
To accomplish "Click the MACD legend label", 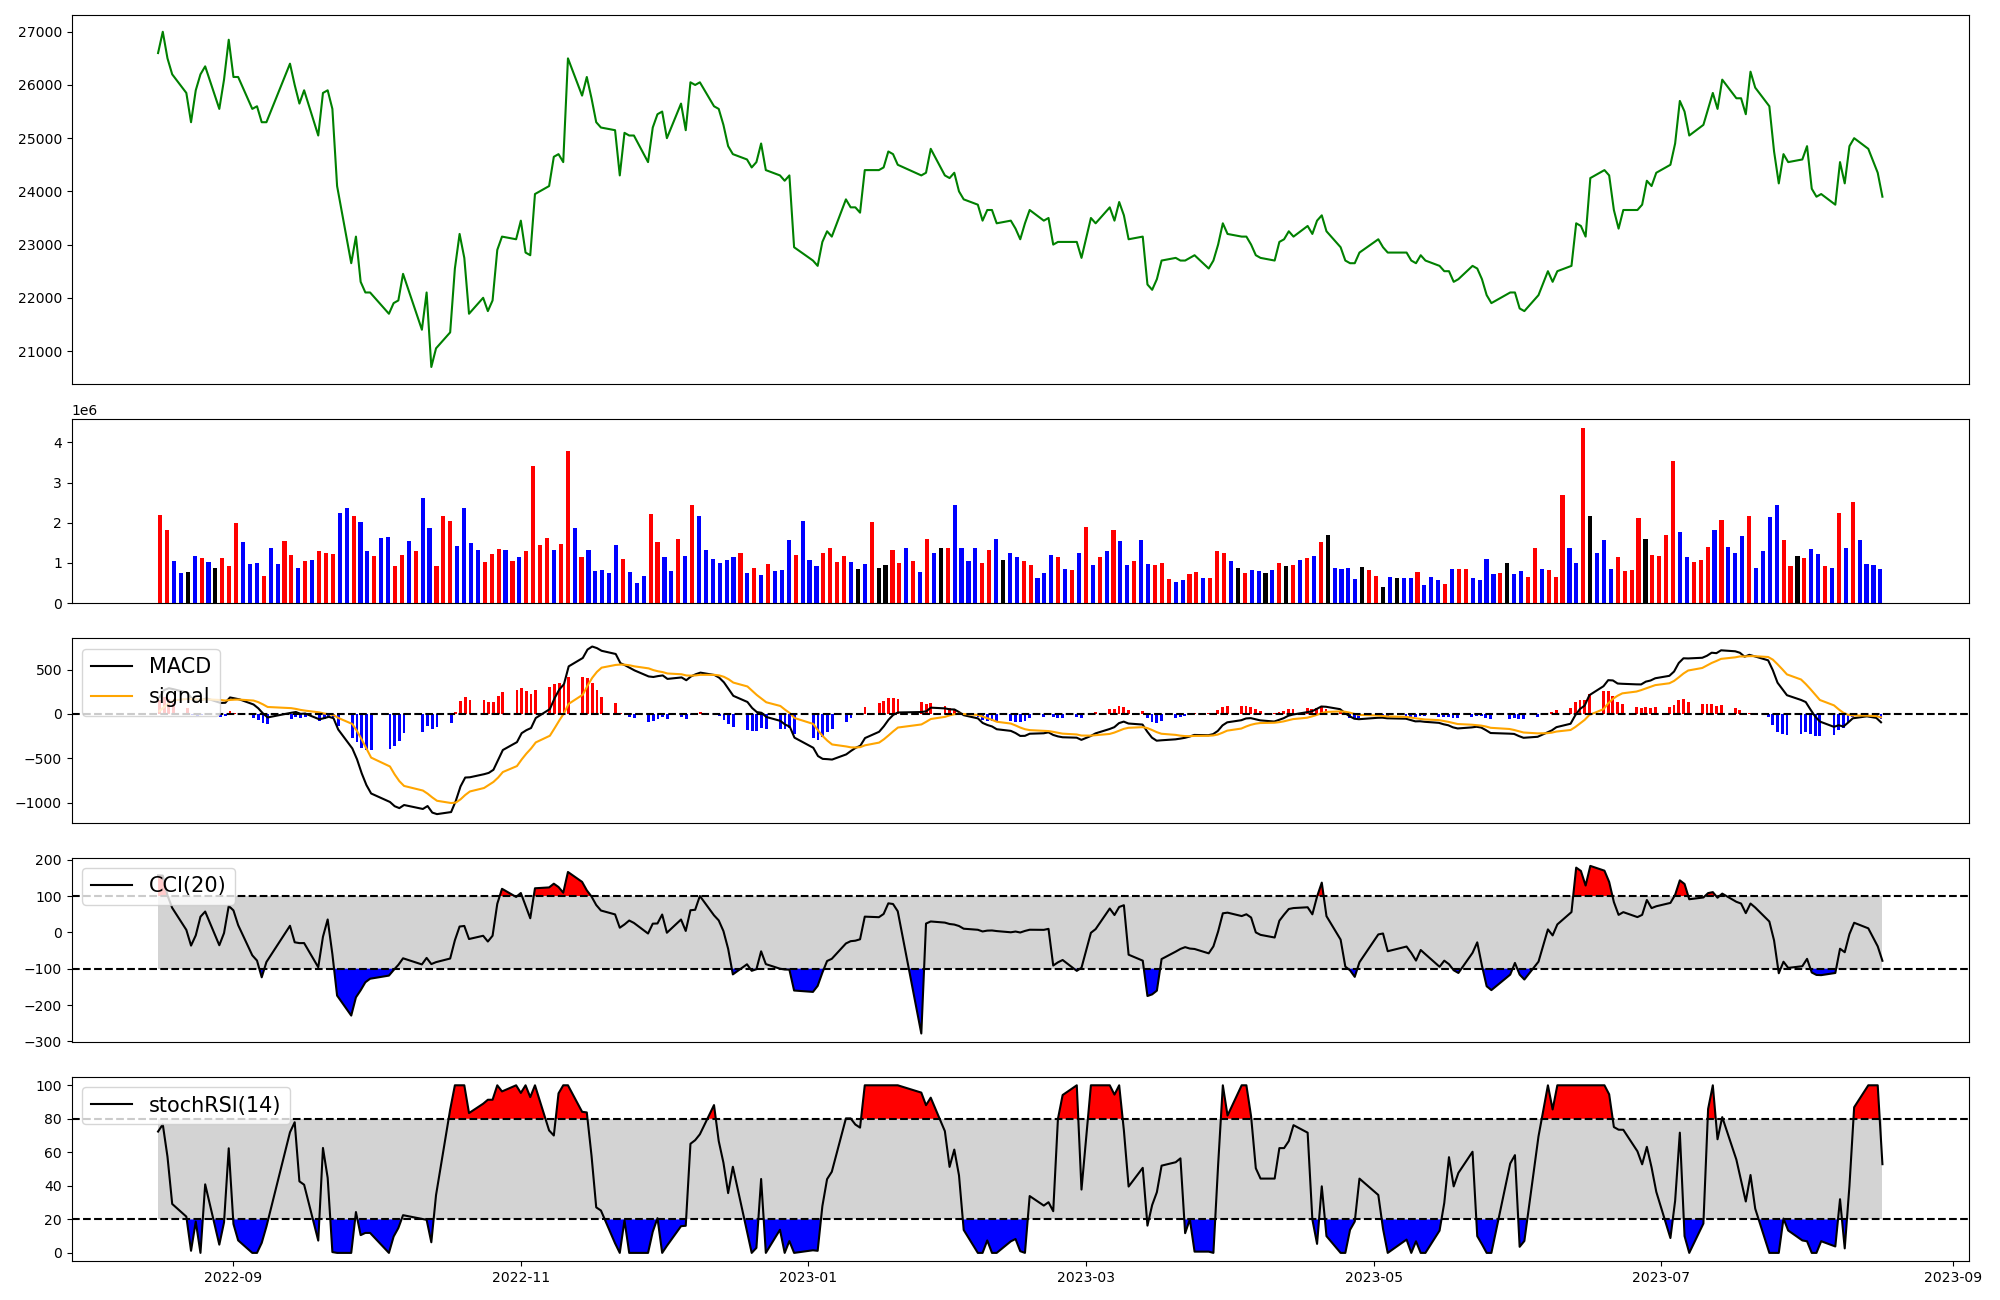I will 179,666.
